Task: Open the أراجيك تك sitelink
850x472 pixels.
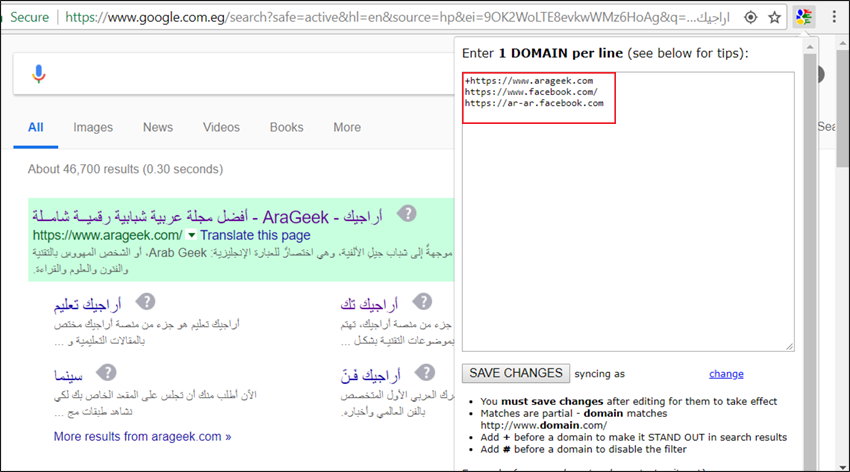Action: 369,305
